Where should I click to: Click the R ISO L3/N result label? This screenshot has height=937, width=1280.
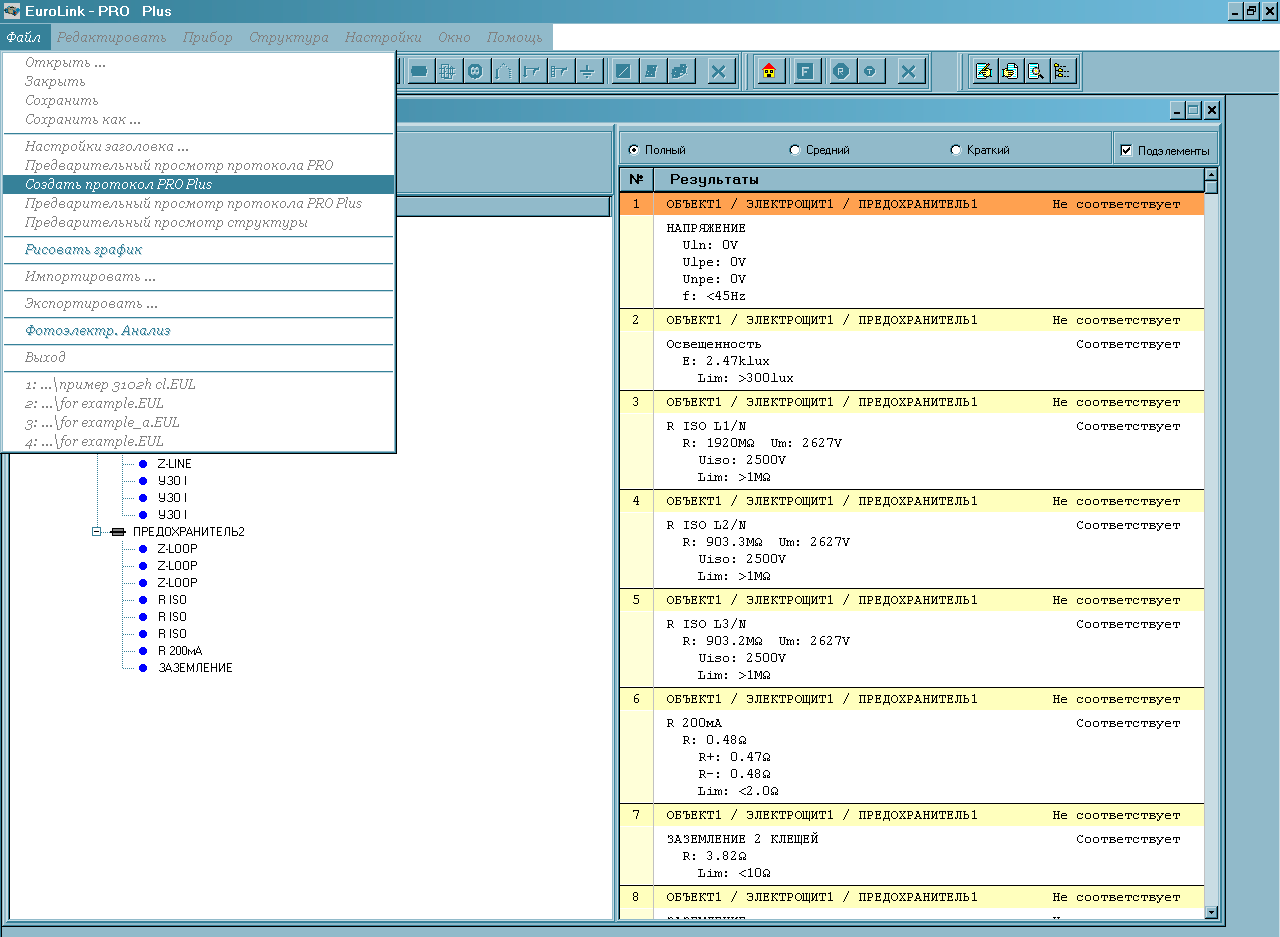point(706,624)
